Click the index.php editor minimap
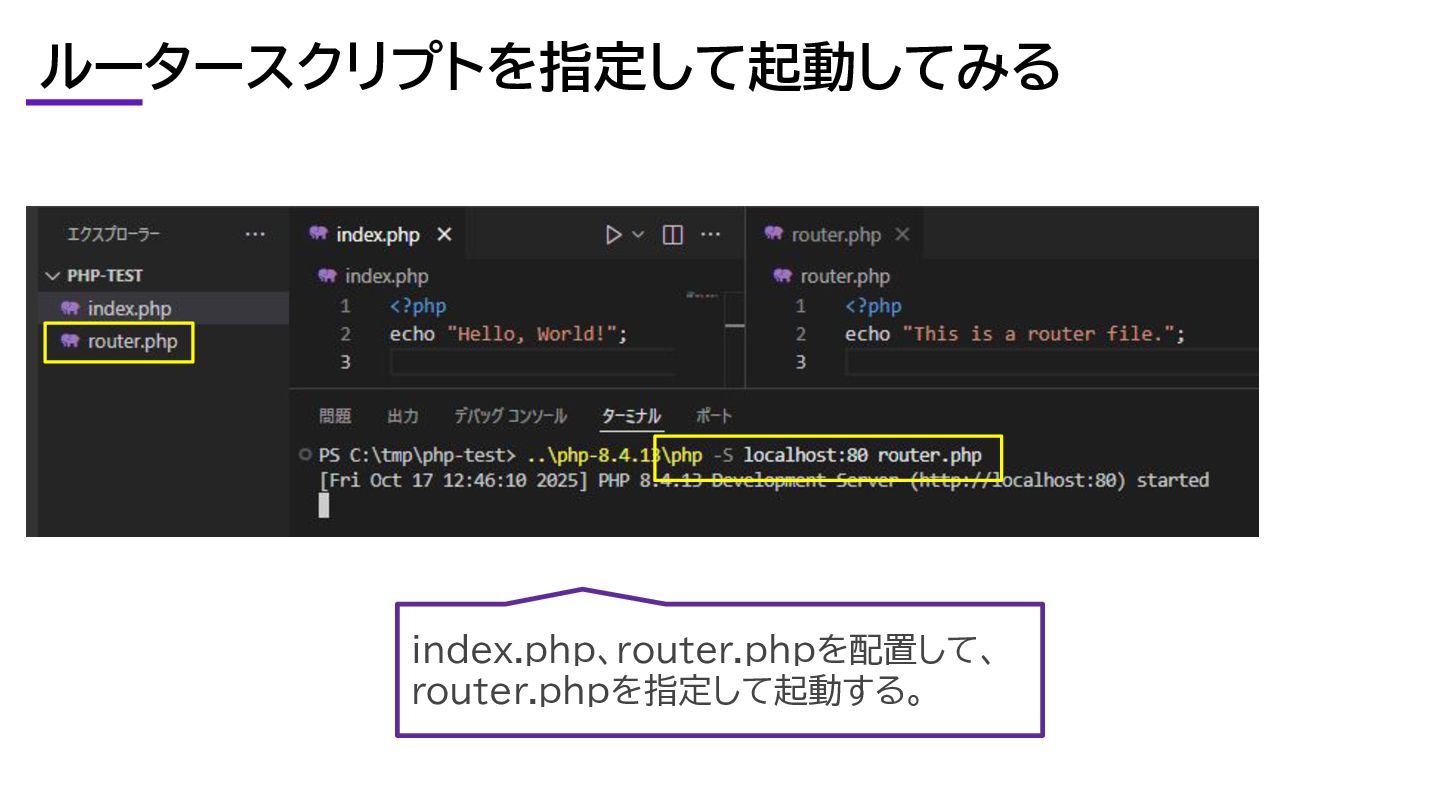The height and width of the screenshot is (810, 1440). click(704, 296)
